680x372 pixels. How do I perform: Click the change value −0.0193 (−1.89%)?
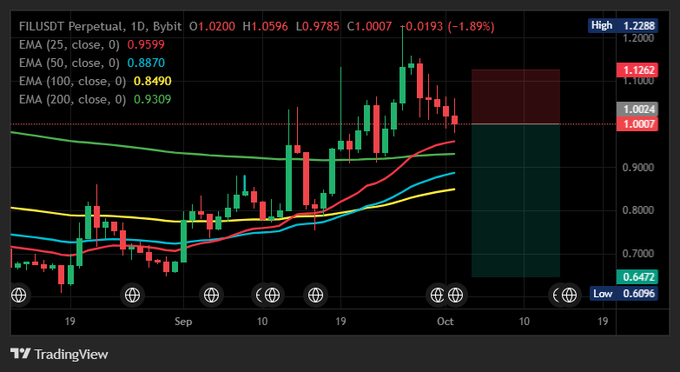[x=447, y=26]
